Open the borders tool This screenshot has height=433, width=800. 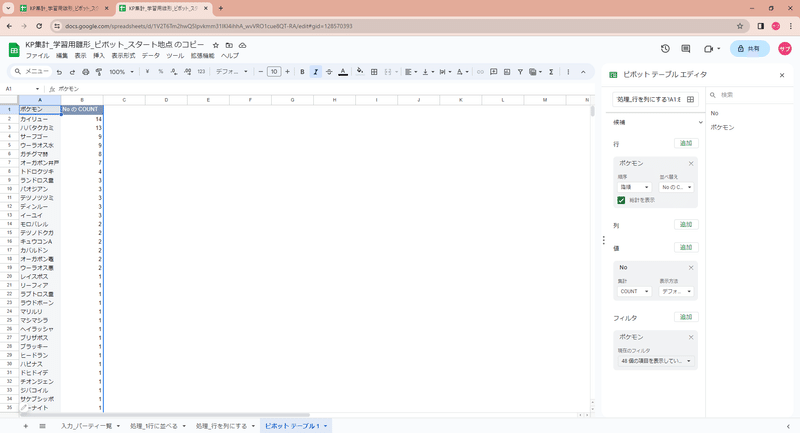point(374,72)
